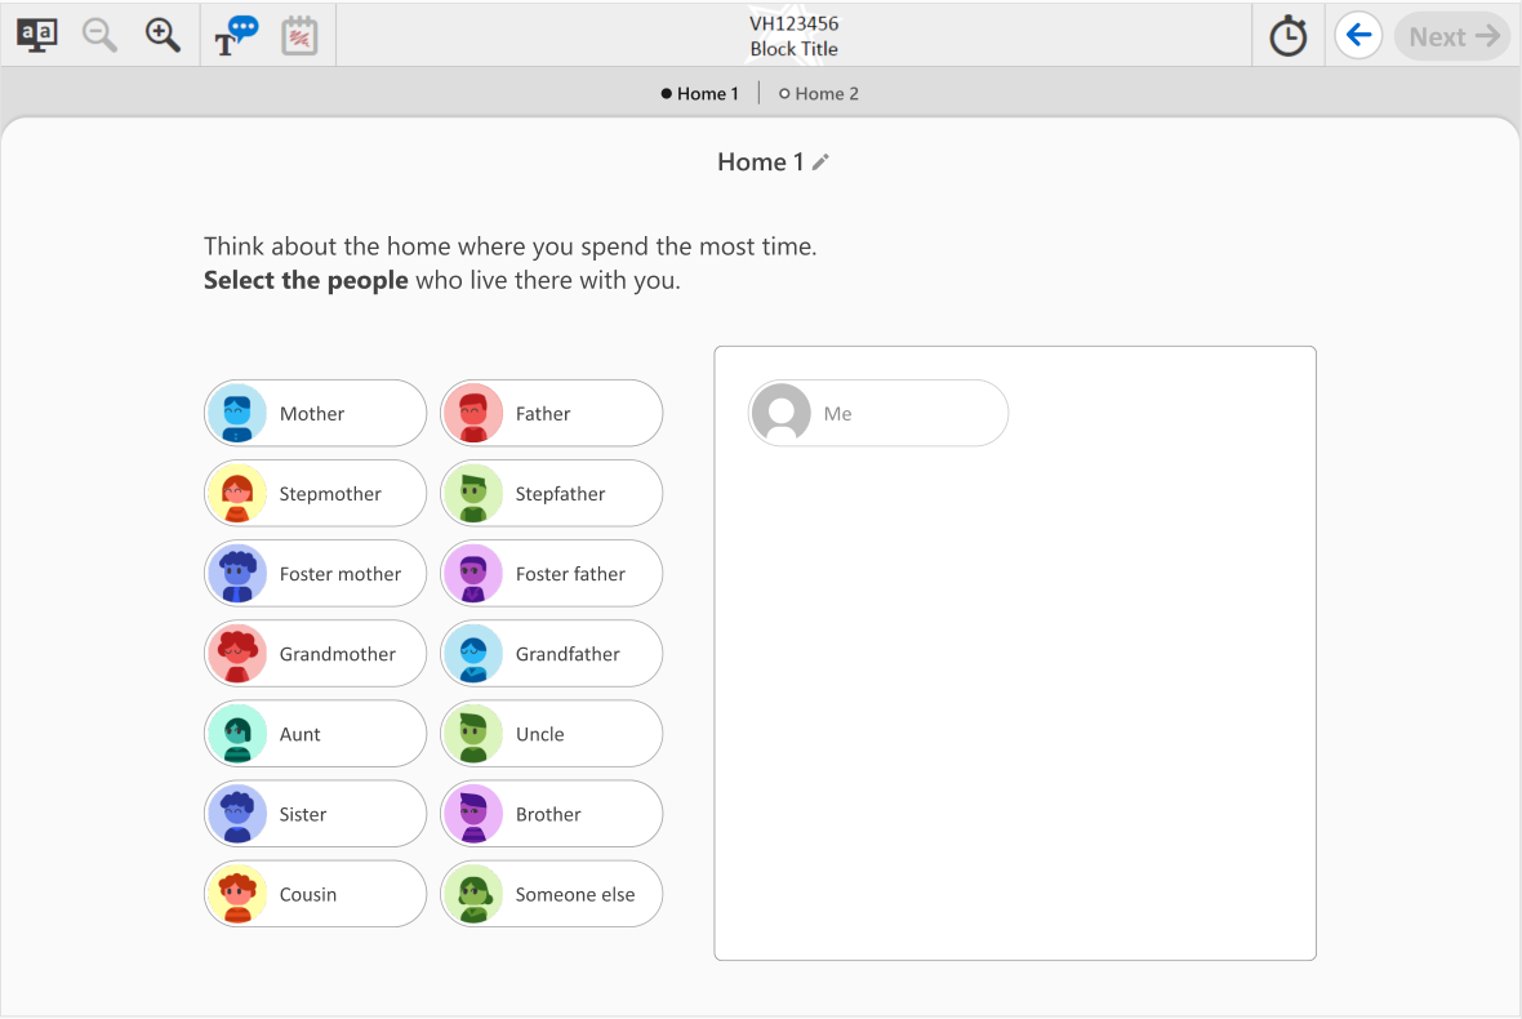Image resolution: width=1522 pixels, height=1019 pixels.
Task: Switch to the Home 2 tab
Action: pyautogui.click(x=818, y=94)
